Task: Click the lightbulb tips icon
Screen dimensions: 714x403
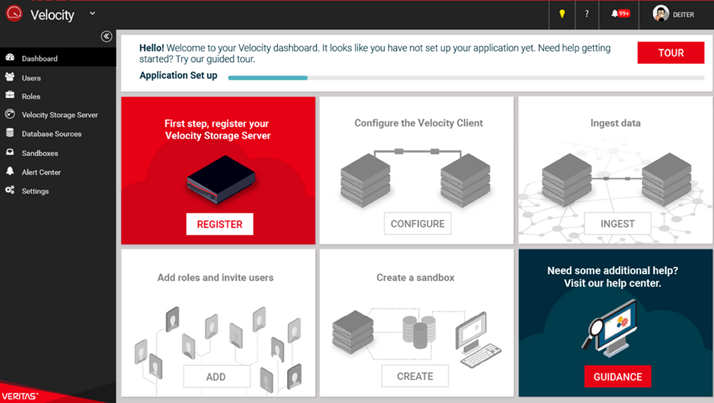Action: click(562, 14)
